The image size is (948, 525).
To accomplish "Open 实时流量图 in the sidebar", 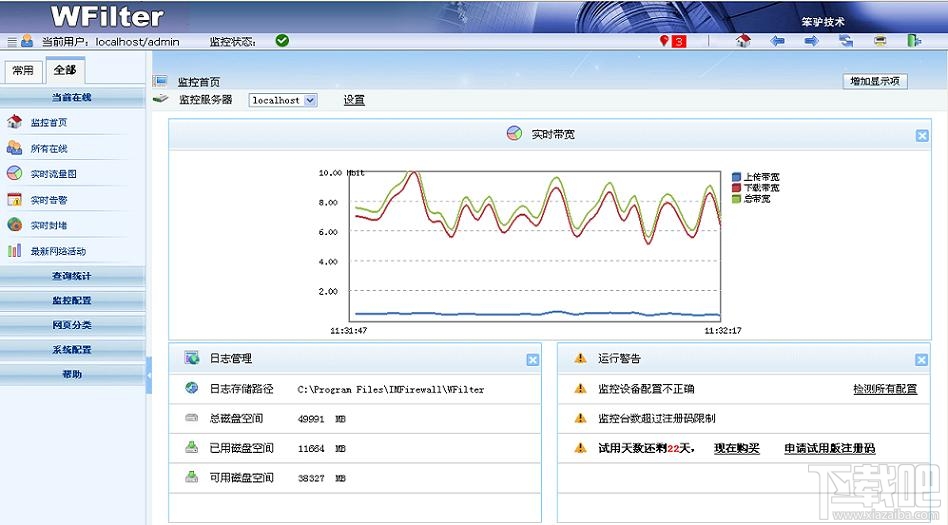I will [54, 174].
